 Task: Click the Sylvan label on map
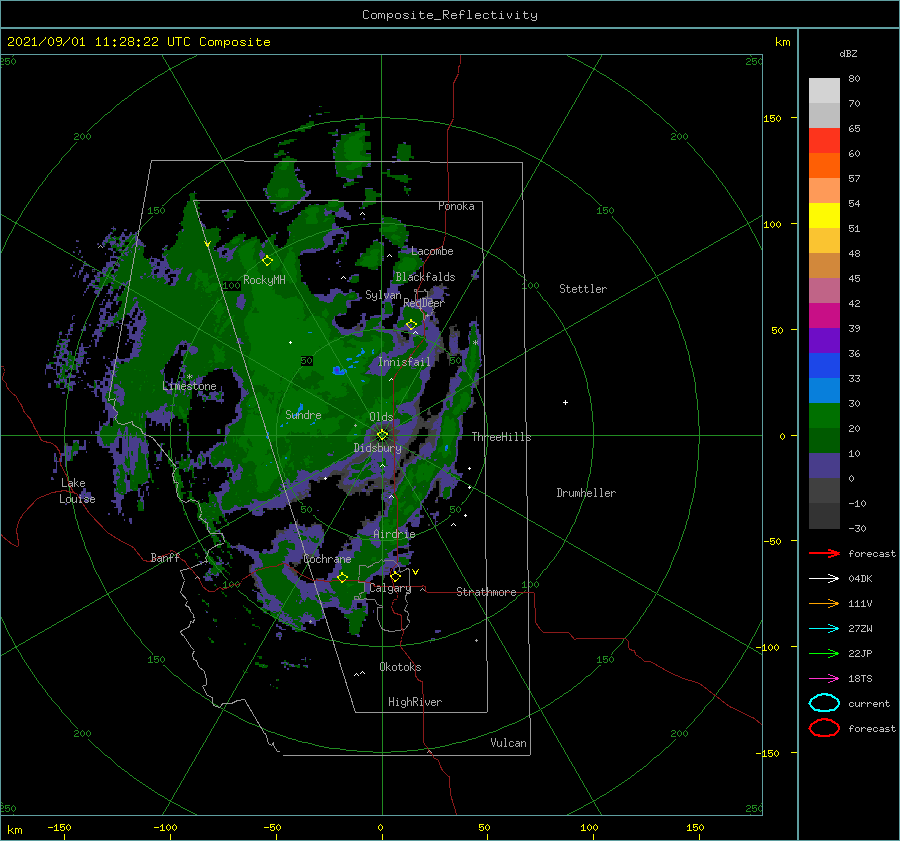[x=383, y=295]
